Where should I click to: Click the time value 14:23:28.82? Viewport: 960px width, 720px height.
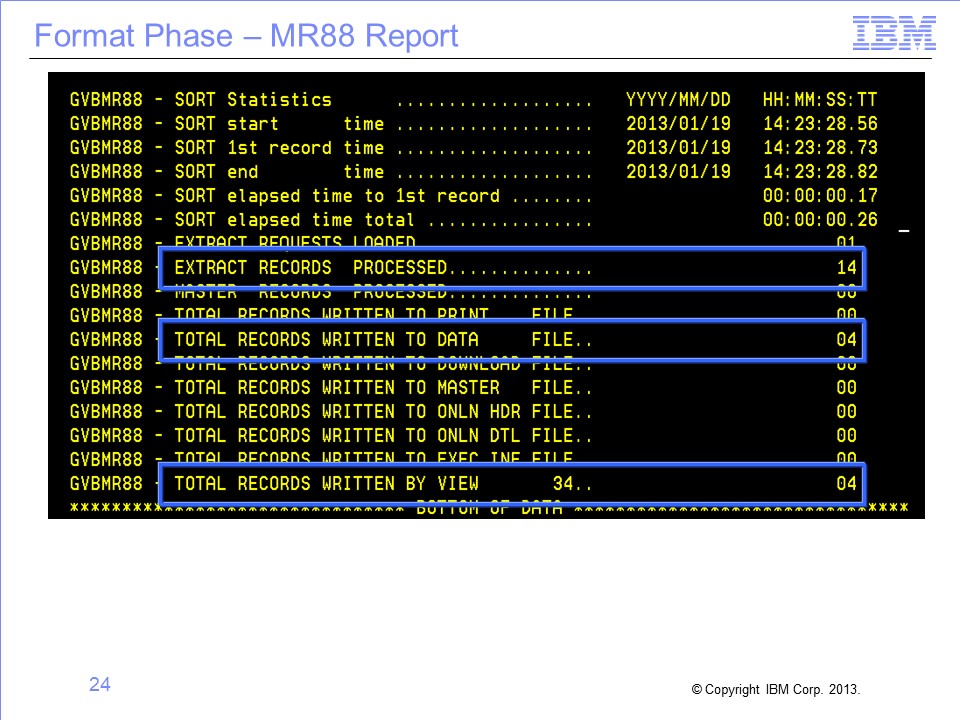pos(820,171)
